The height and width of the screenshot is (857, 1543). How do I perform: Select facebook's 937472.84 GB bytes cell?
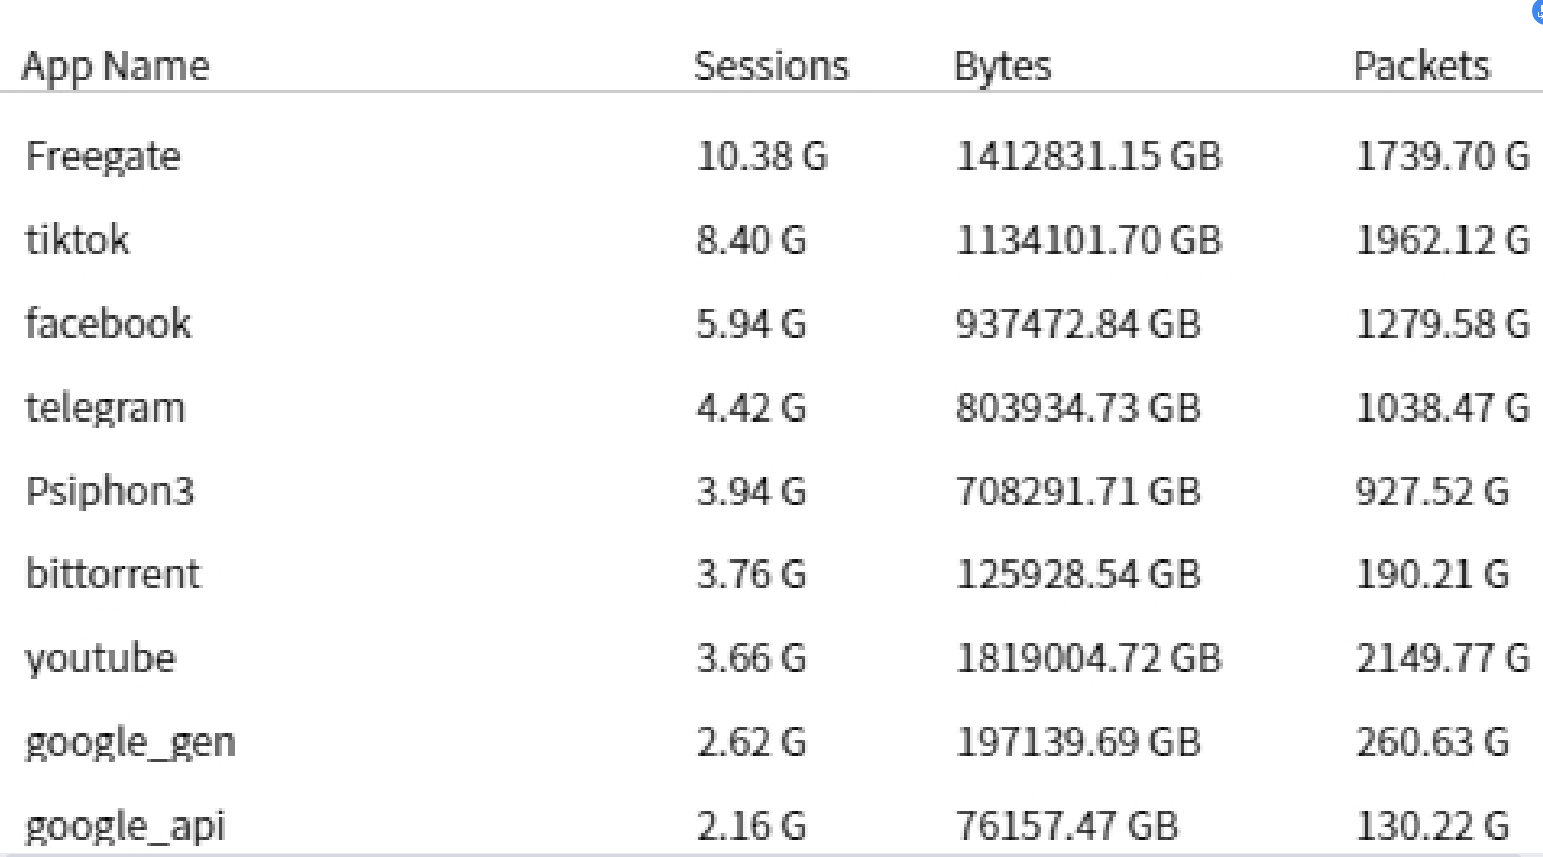tap(1078, 324)
